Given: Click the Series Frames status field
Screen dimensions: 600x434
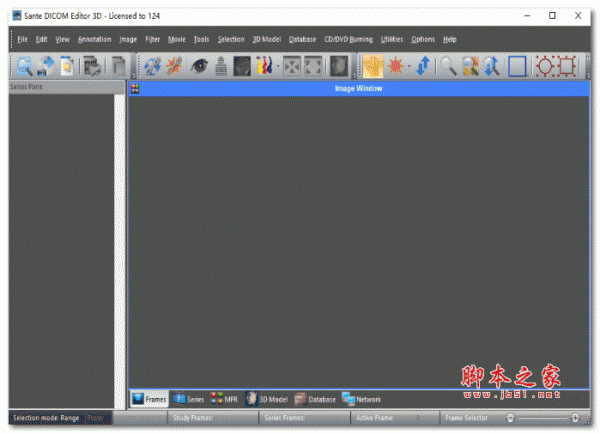Looking at the screenshot, I should click(305, 418).
